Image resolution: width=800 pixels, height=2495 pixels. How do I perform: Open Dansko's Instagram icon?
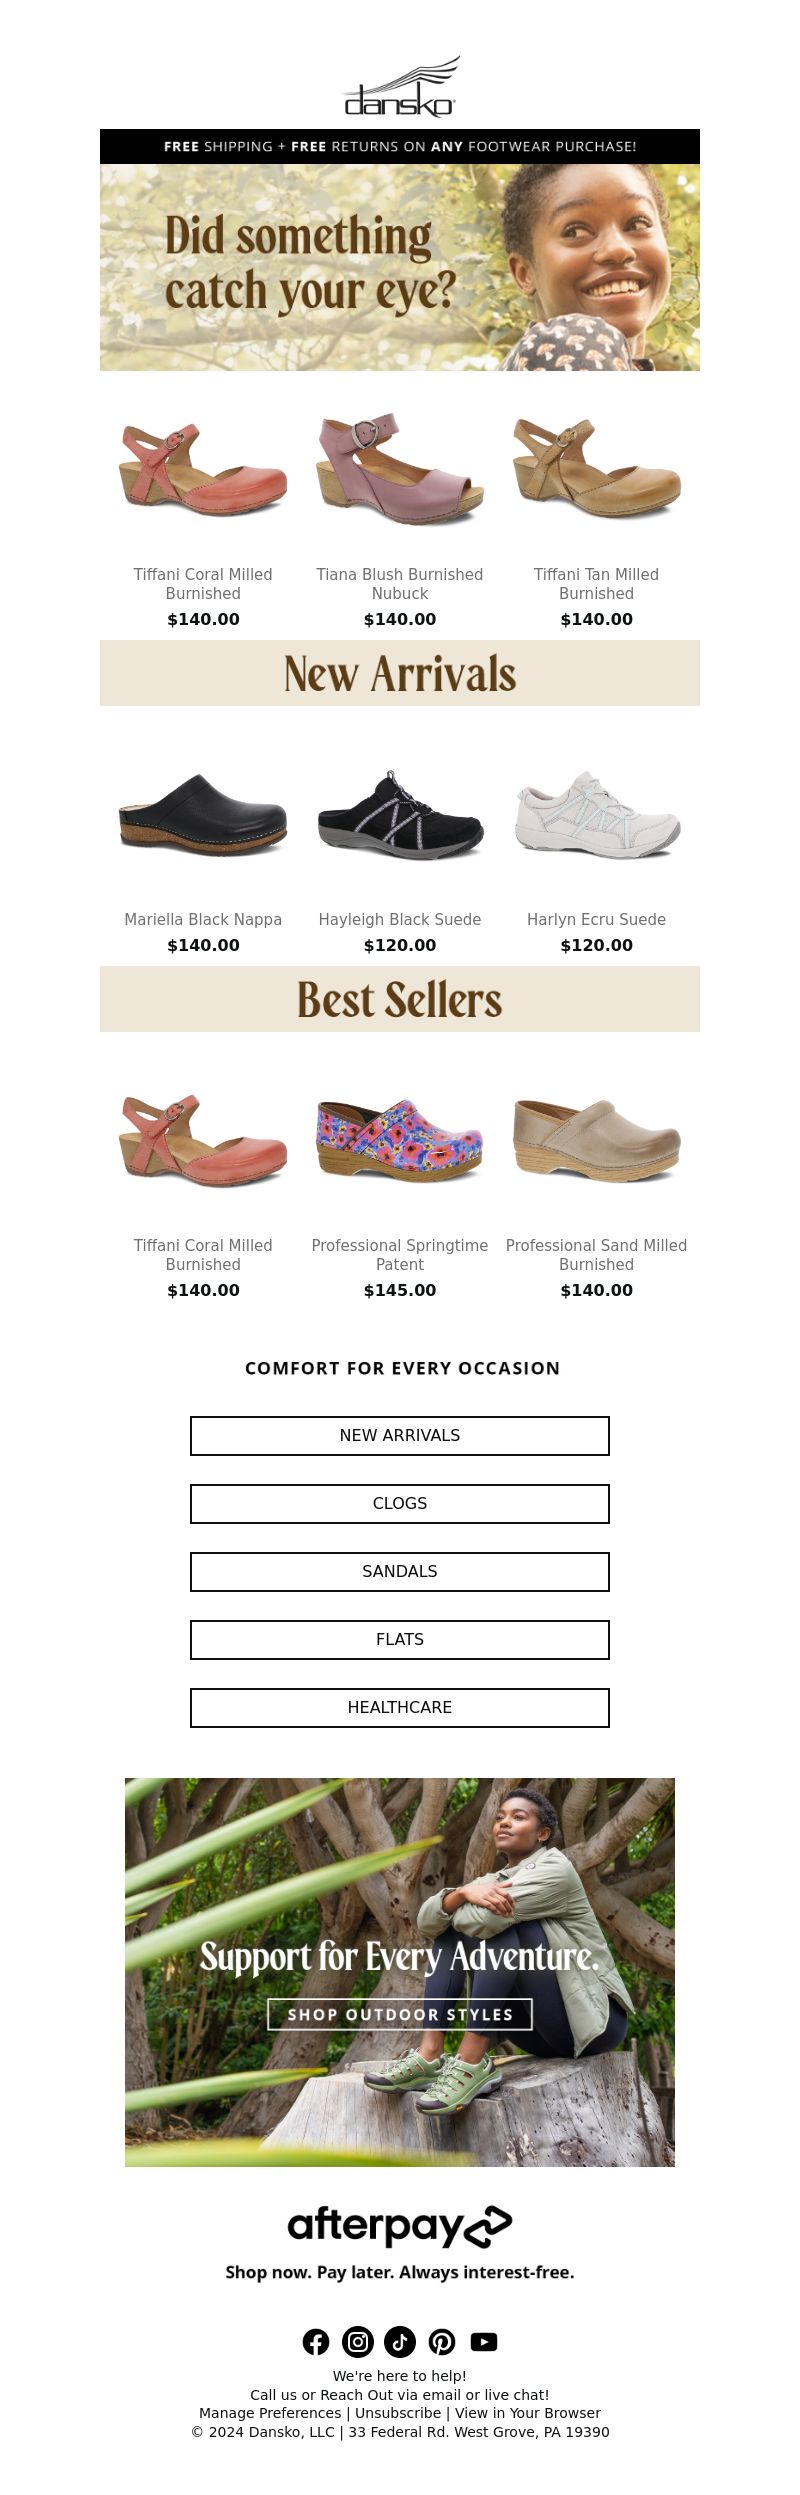pyautogui.click(x=358, y=2341)
